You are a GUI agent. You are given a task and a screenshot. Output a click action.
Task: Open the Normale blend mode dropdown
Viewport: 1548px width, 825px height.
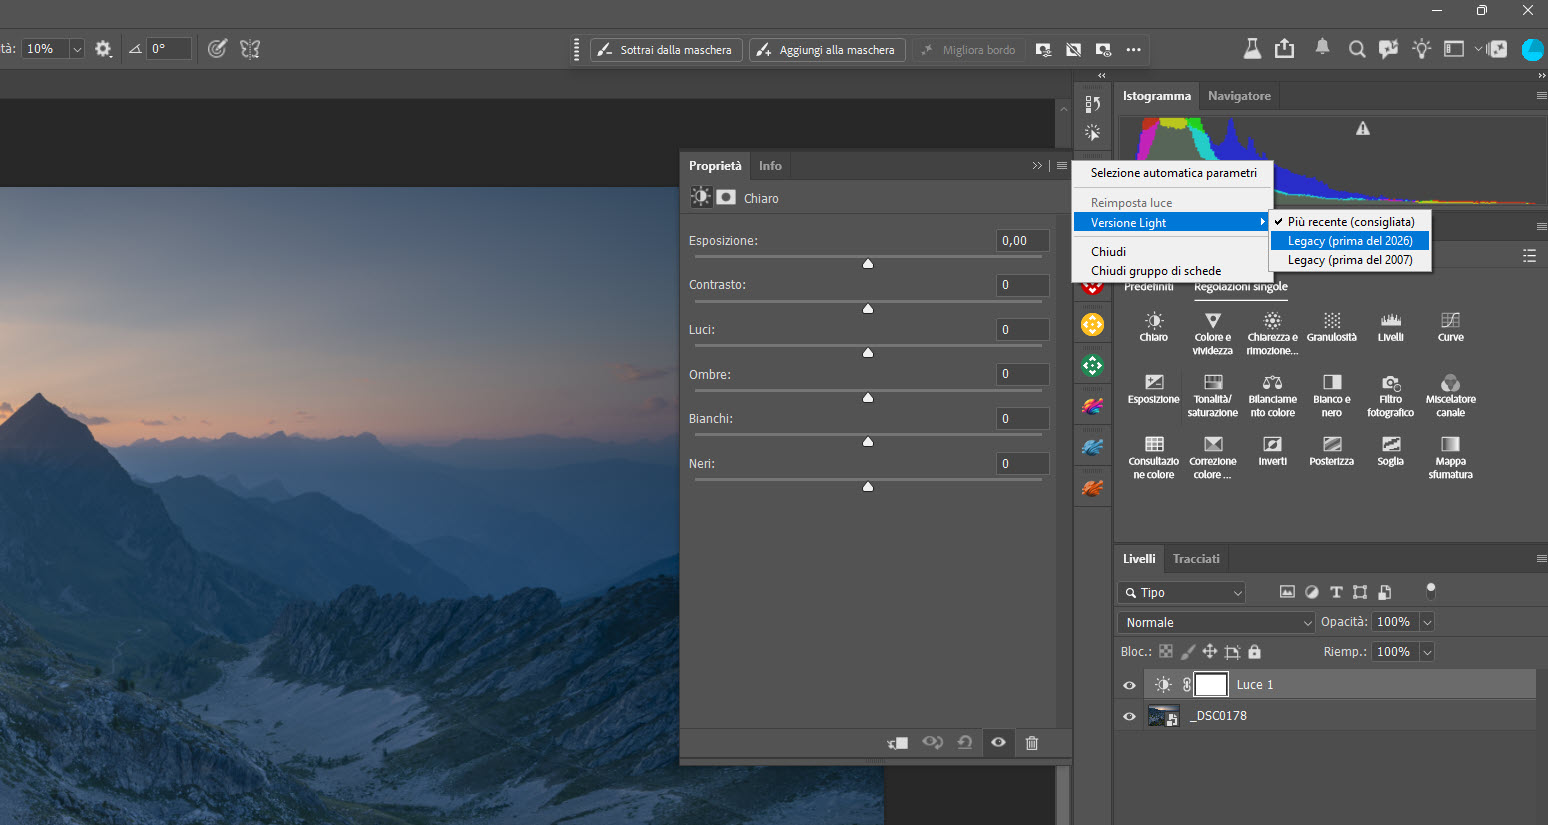click(1216, 622)
